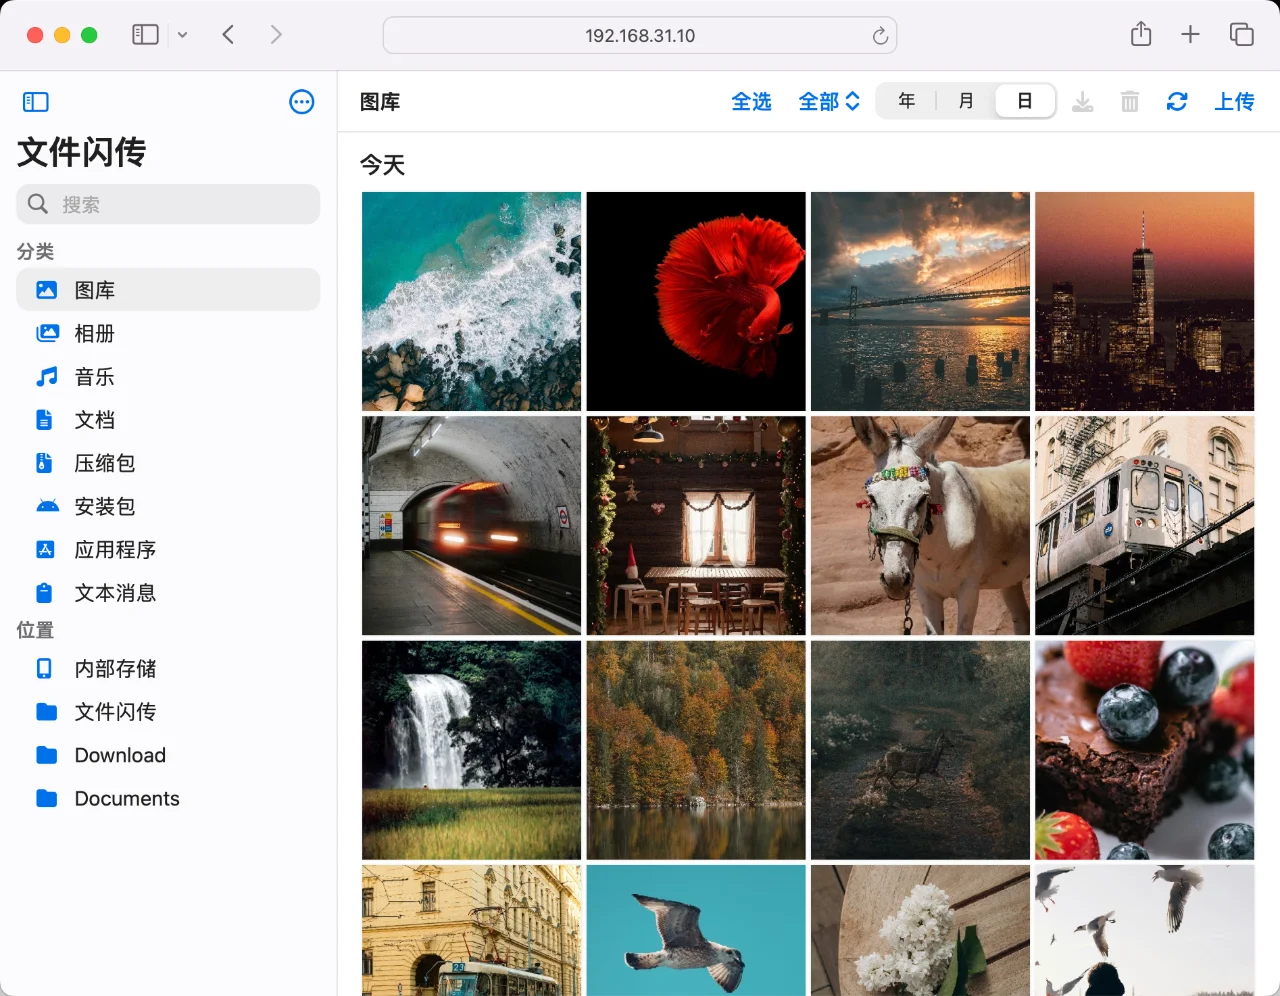The height and width of the screenshot is (996, 1280).
Task: Show Safari tab overview icon
Action: pos(1241,35)
